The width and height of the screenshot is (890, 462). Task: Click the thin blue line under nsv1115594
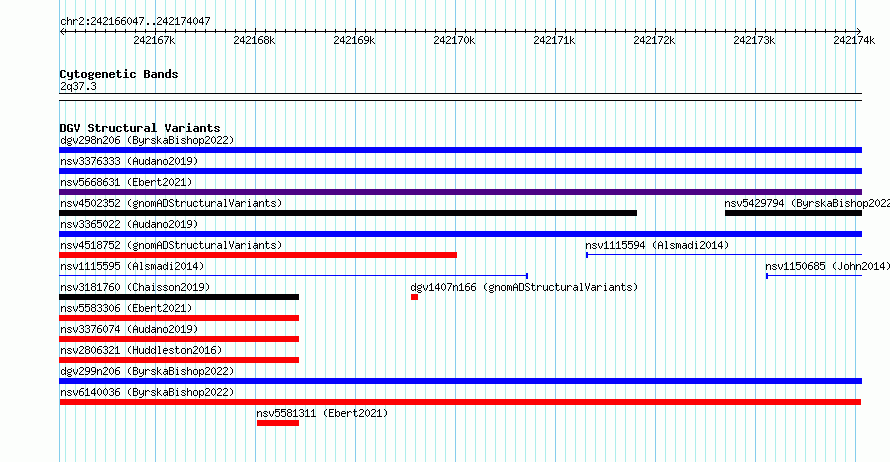[x=724, y=255]
